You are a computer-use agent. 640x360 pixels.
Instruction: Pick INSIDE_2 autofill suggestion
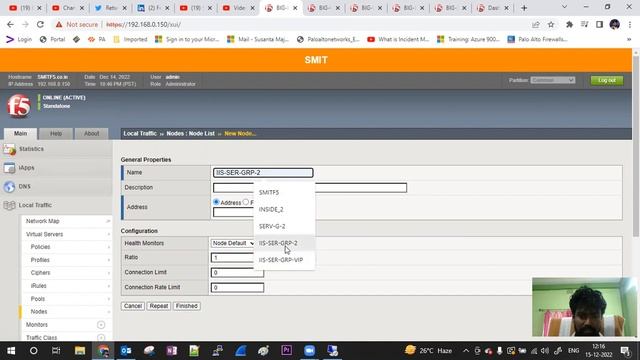click(x=284, y=209)
